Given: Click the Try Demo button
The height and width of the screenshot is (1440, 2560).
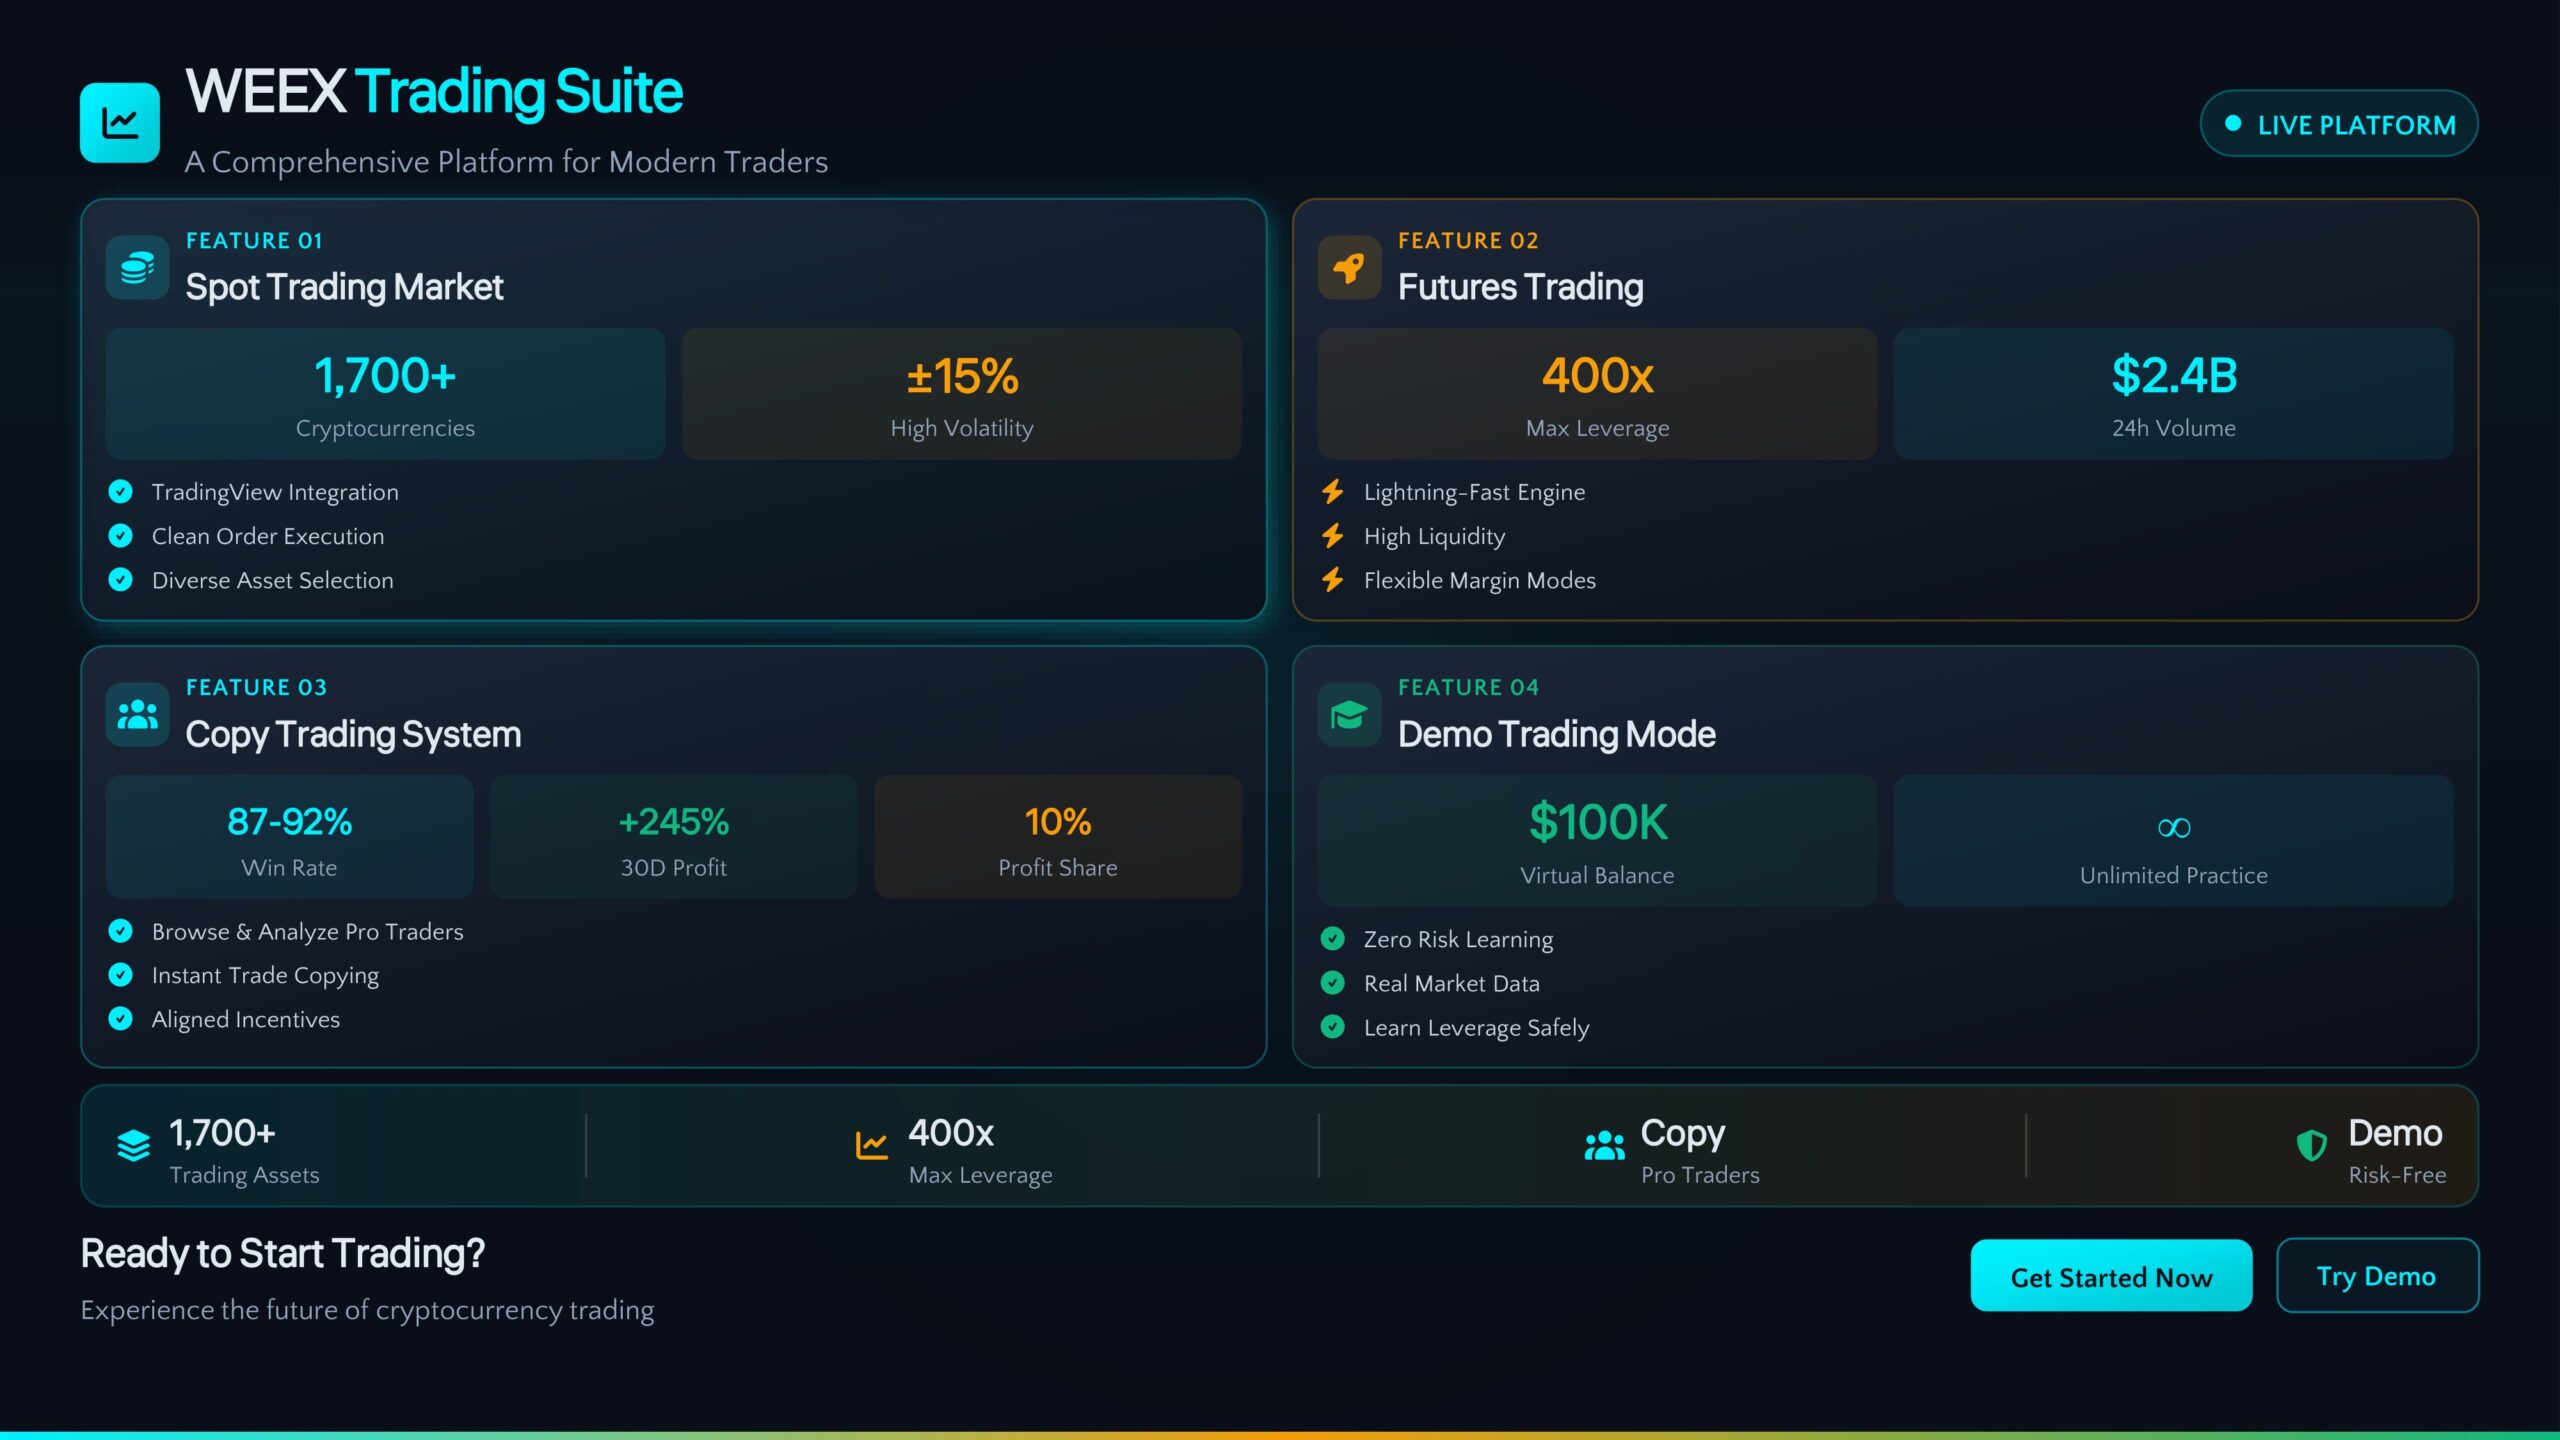Looking at the screenshot, I should tap(2377, 1276).
